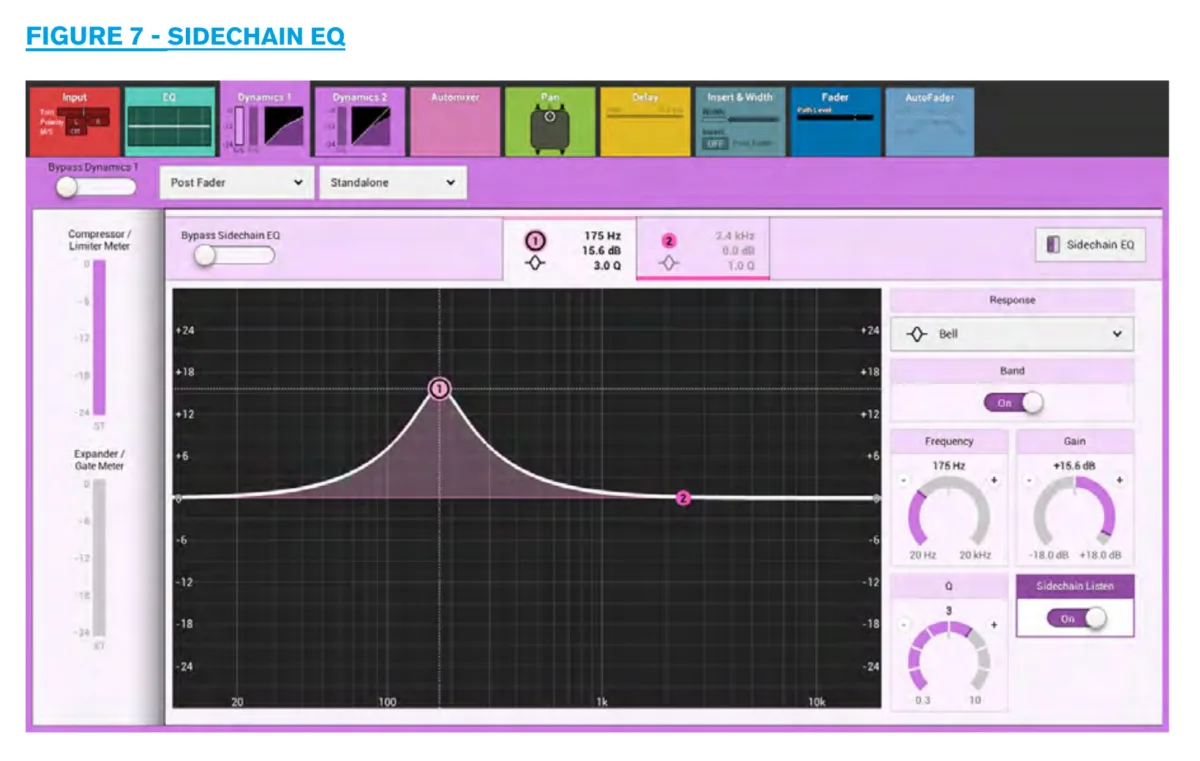Click the Sidechain EQ button
This screenshot has width=1200, height=761.
click(x=1090, y=245)
